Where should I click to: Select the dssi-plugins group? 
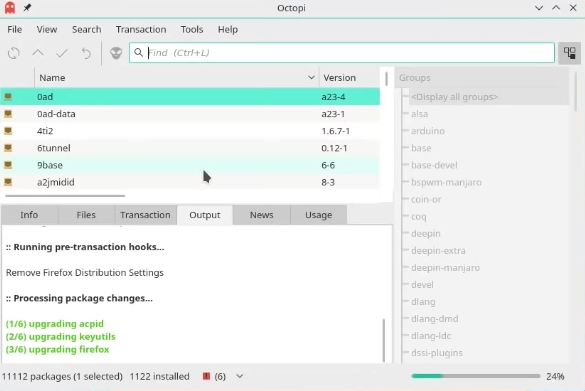(x=437, y=353)
